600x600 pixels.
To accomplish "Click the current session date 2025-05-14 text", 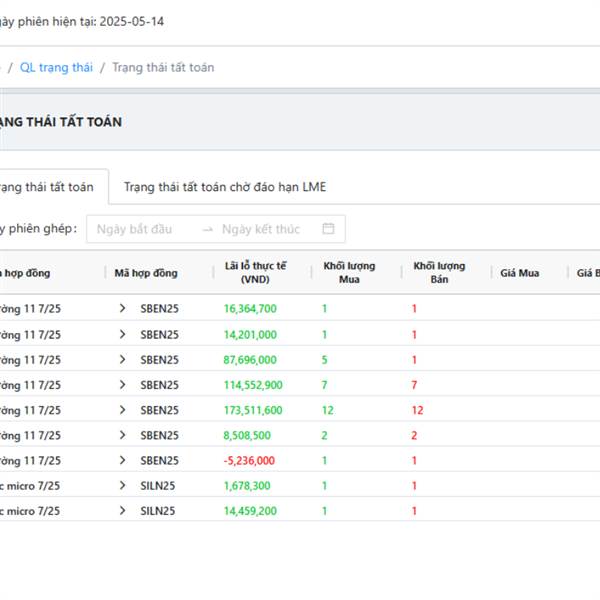I will pos(132,21).
